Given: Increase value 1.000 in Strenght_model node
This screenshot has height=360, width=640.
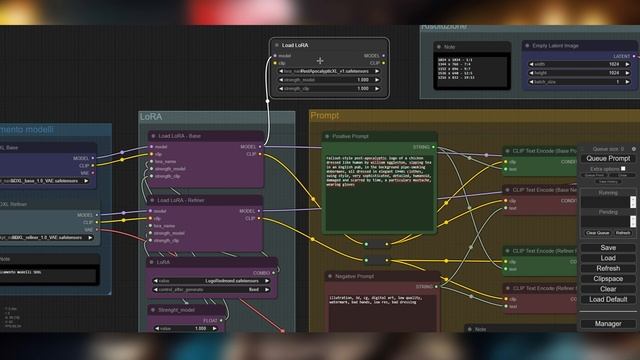Looking at the screenshot, I should (x=215, y=328).
